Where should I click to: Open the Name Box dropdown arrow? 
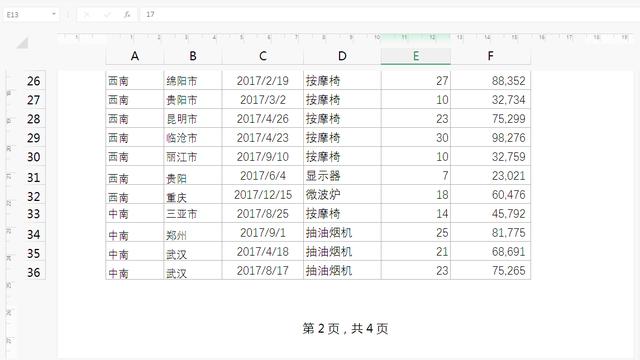coord(53,14)
